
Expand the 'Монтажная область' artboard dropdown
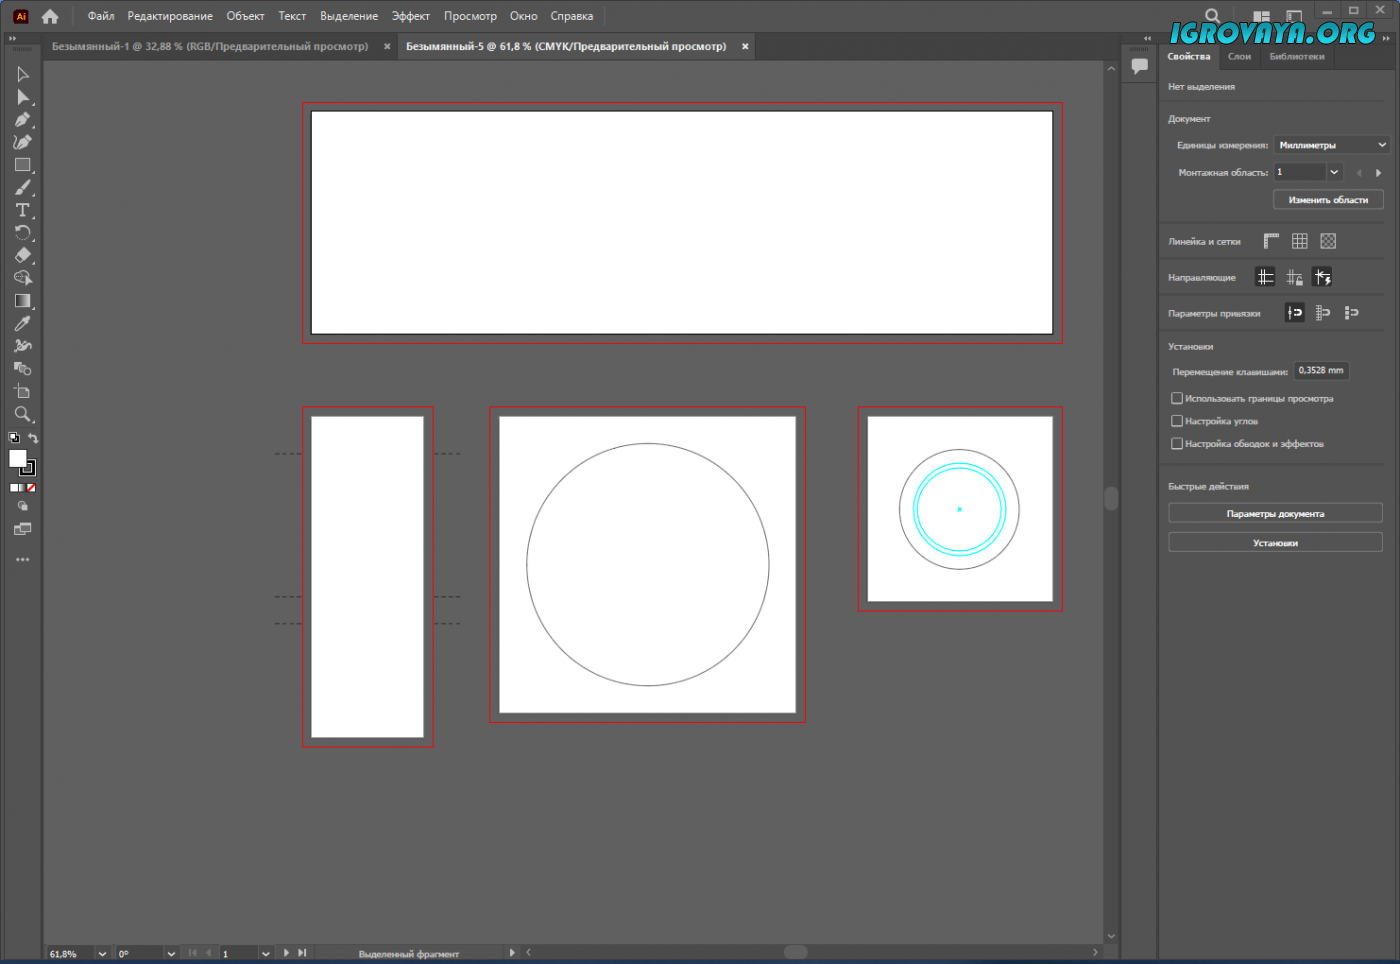tap(1334, 172)
